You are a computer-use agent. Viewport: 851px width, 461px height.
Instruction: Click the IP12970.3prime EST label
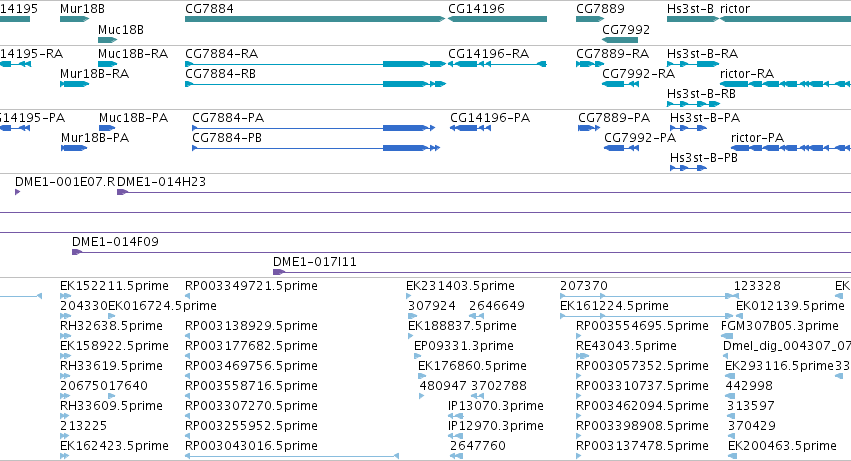coord(496,426)
